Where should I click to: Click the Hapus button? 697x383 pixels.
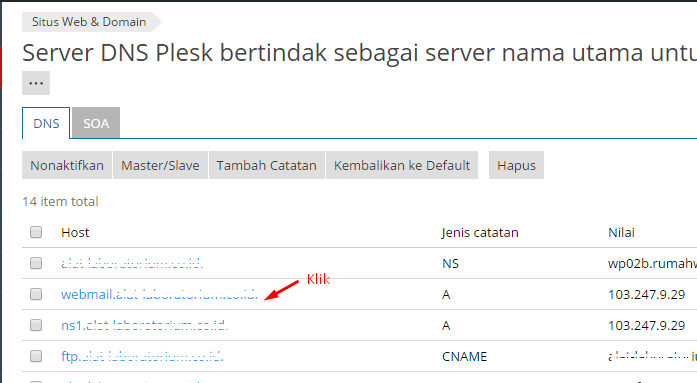[516, 165]
